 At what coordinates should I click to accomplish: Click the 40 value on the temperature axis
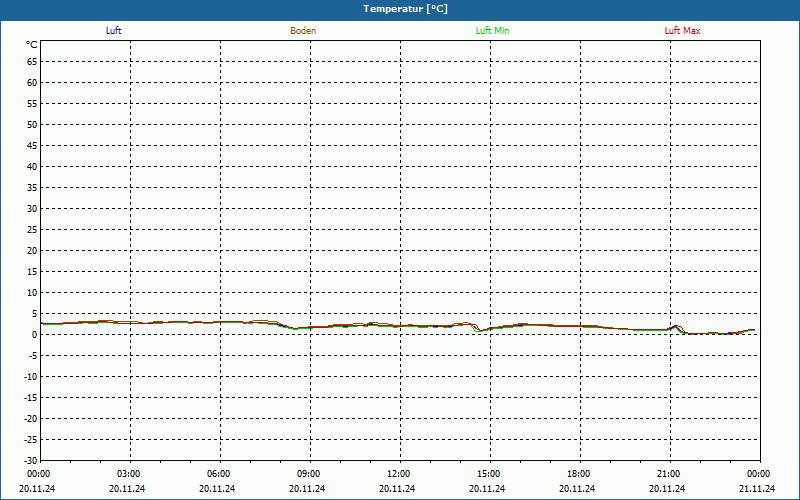tap(32, 167)
